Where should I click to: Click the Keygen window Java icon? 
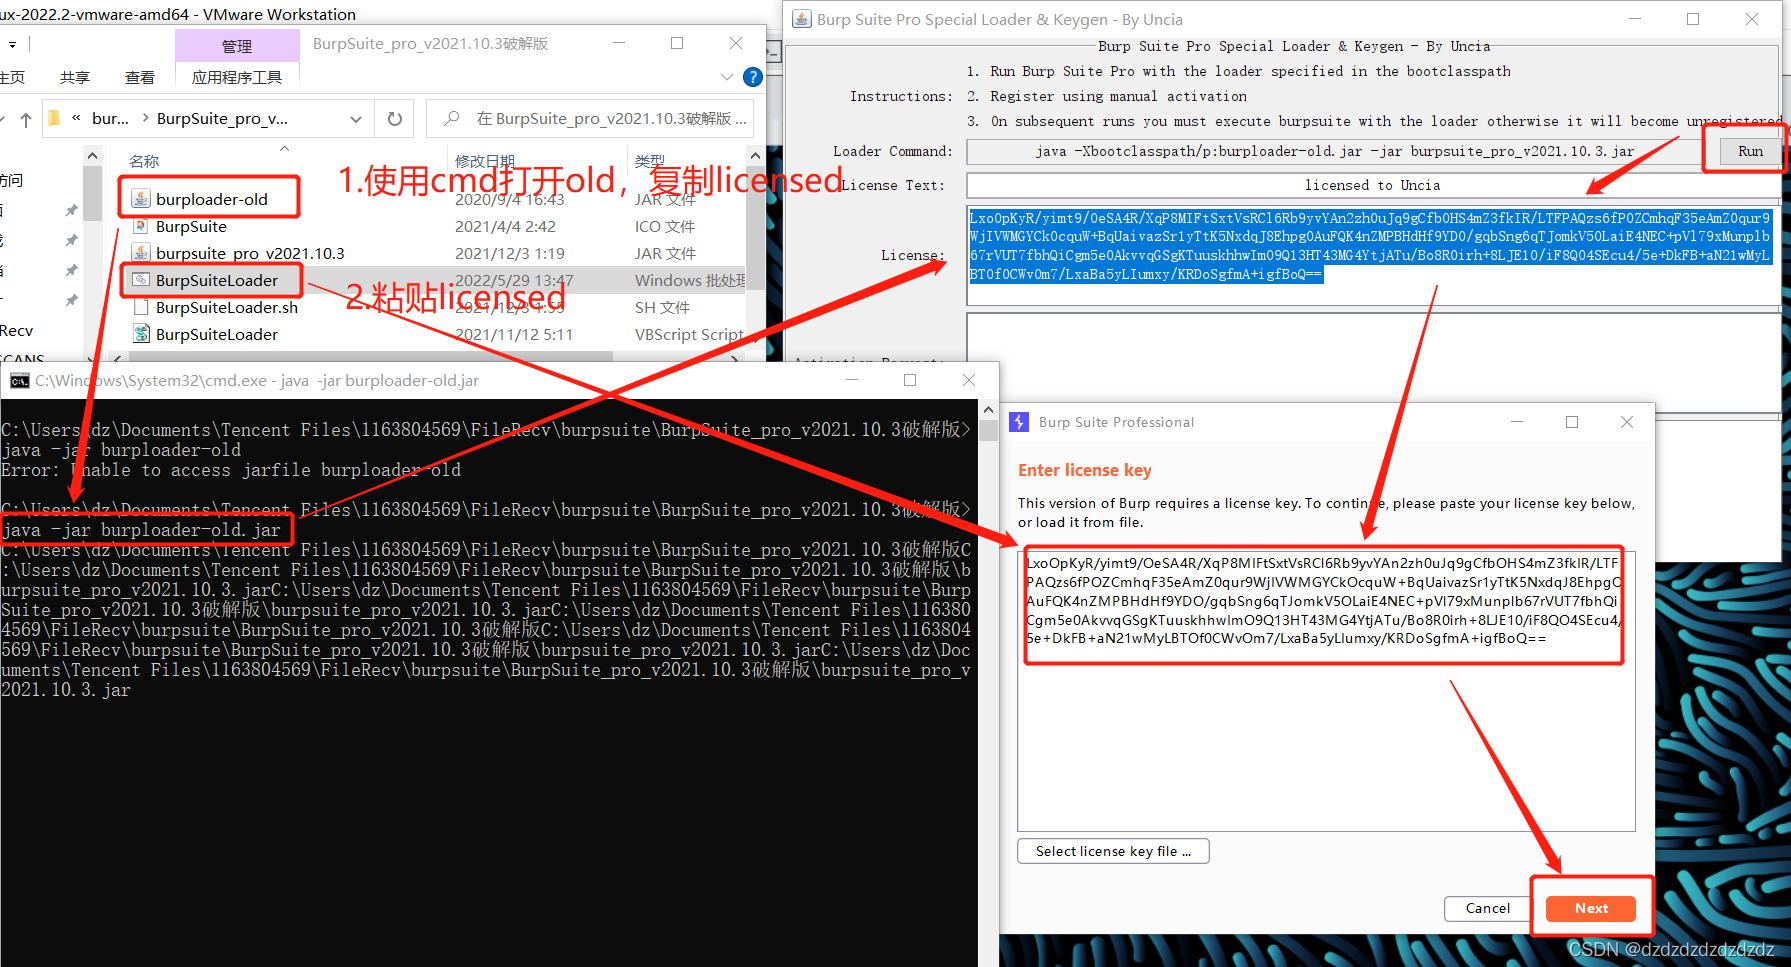(x=801, y=19)
